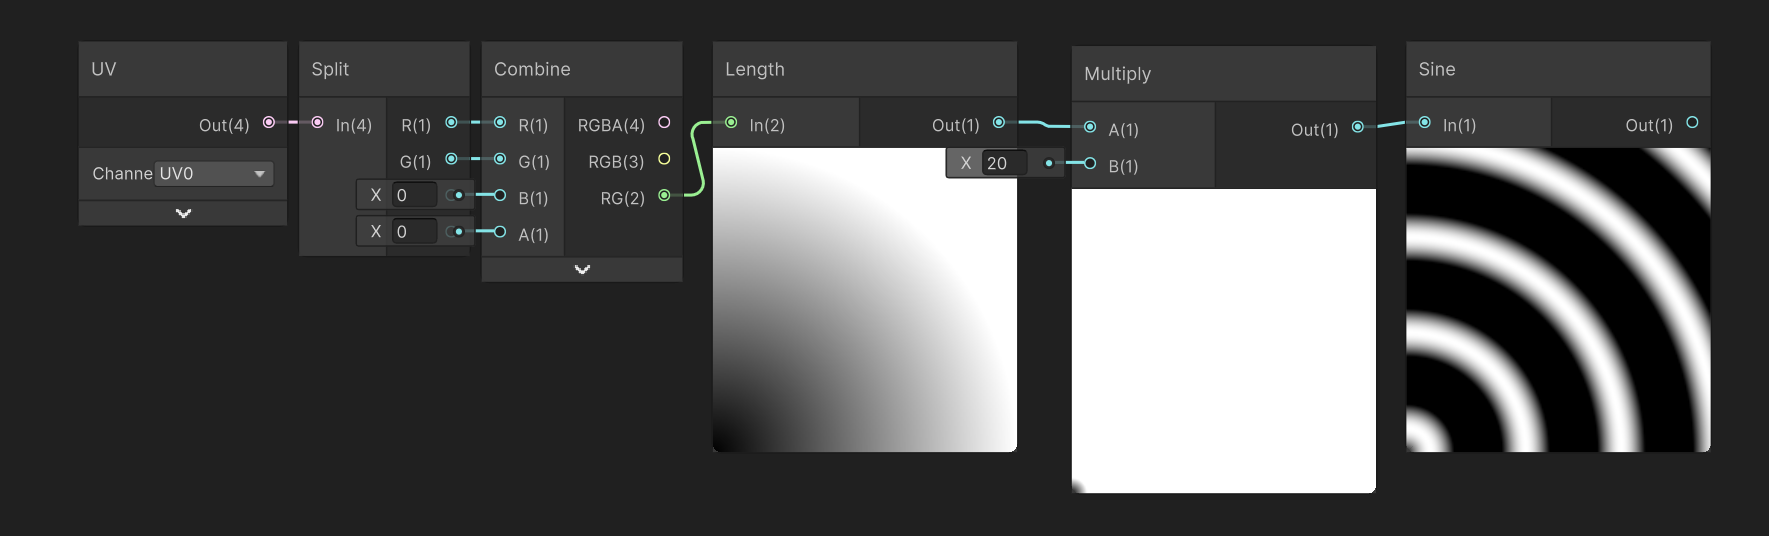This screenshot has height=536, width=1769.
Task: Click the Multiply B input field showing 20
Action: [x=1004, y=163]
